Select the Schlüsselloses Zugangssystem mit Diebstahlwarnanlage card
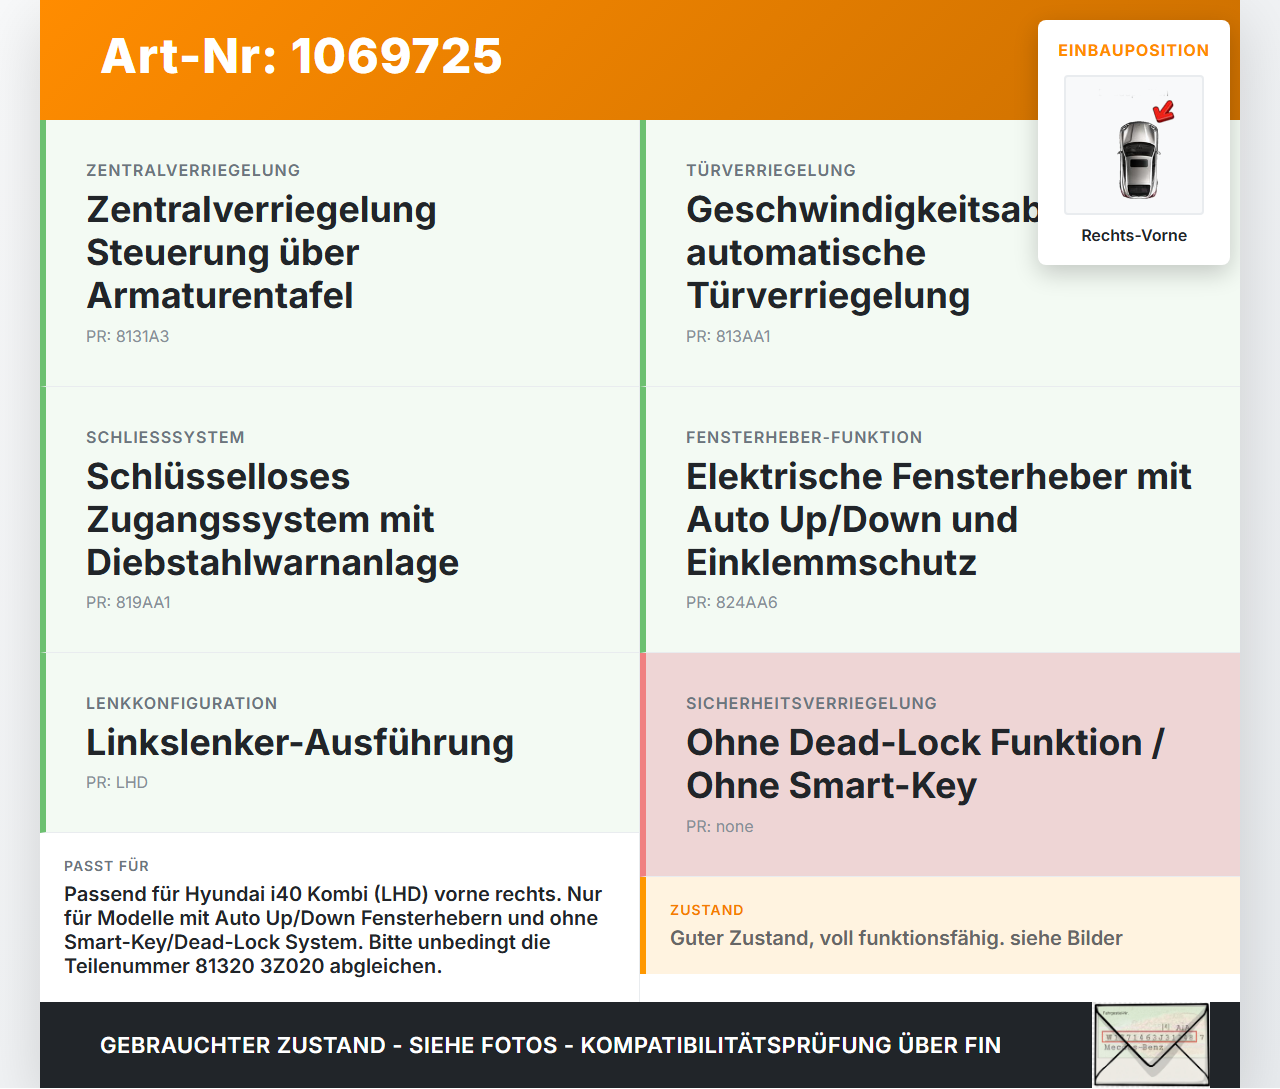The width and height of the screenshot is (1280, 1089). click(x=340, y=520)
